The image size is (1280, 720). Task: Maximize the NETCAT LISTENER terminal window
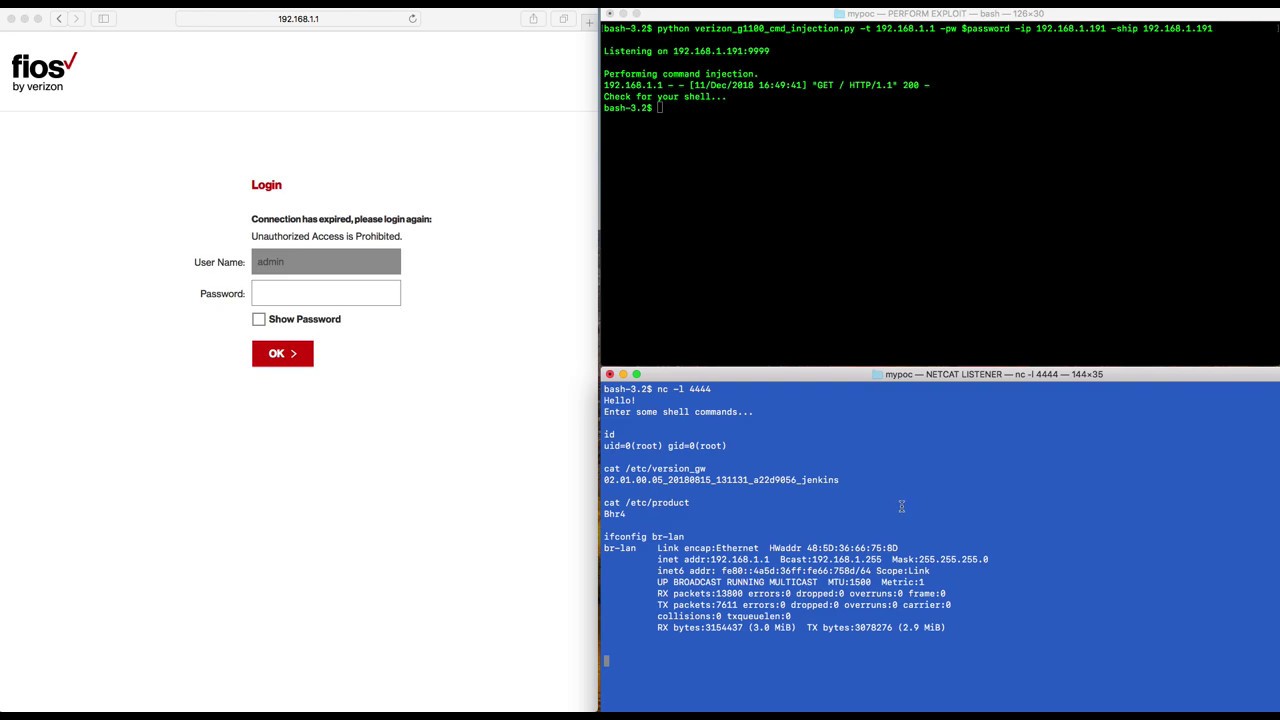point(636,374)
